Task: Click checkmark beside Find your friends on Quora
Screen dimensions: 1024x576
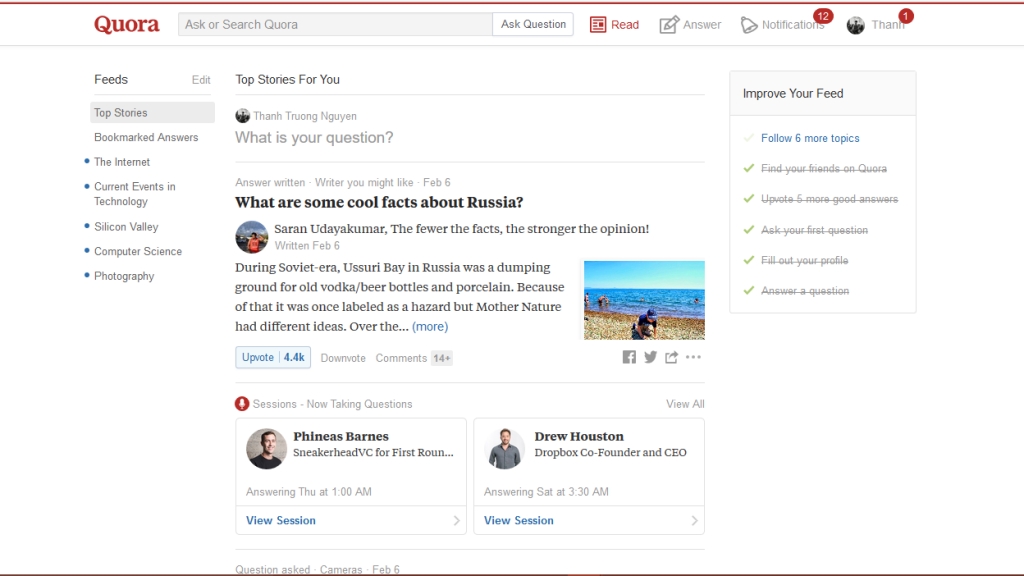Action: click(x=748, y=168)
